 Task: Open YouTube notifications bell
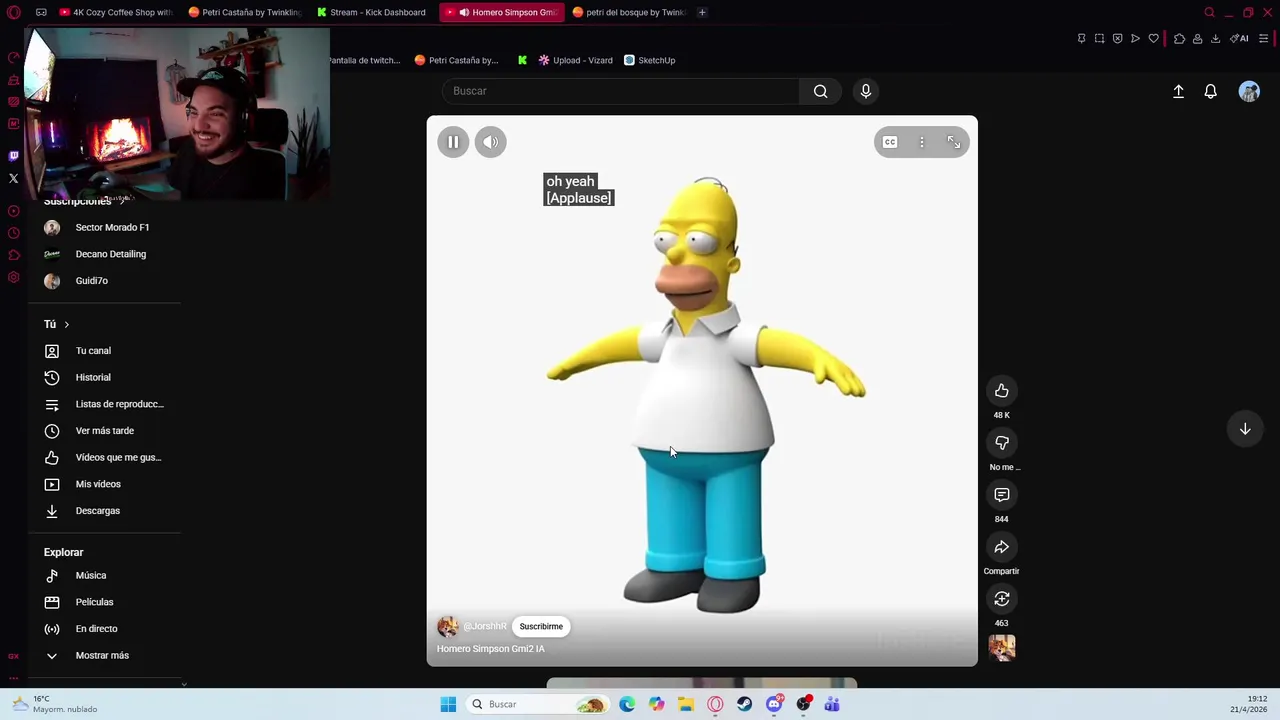[x=1211, y=91]
